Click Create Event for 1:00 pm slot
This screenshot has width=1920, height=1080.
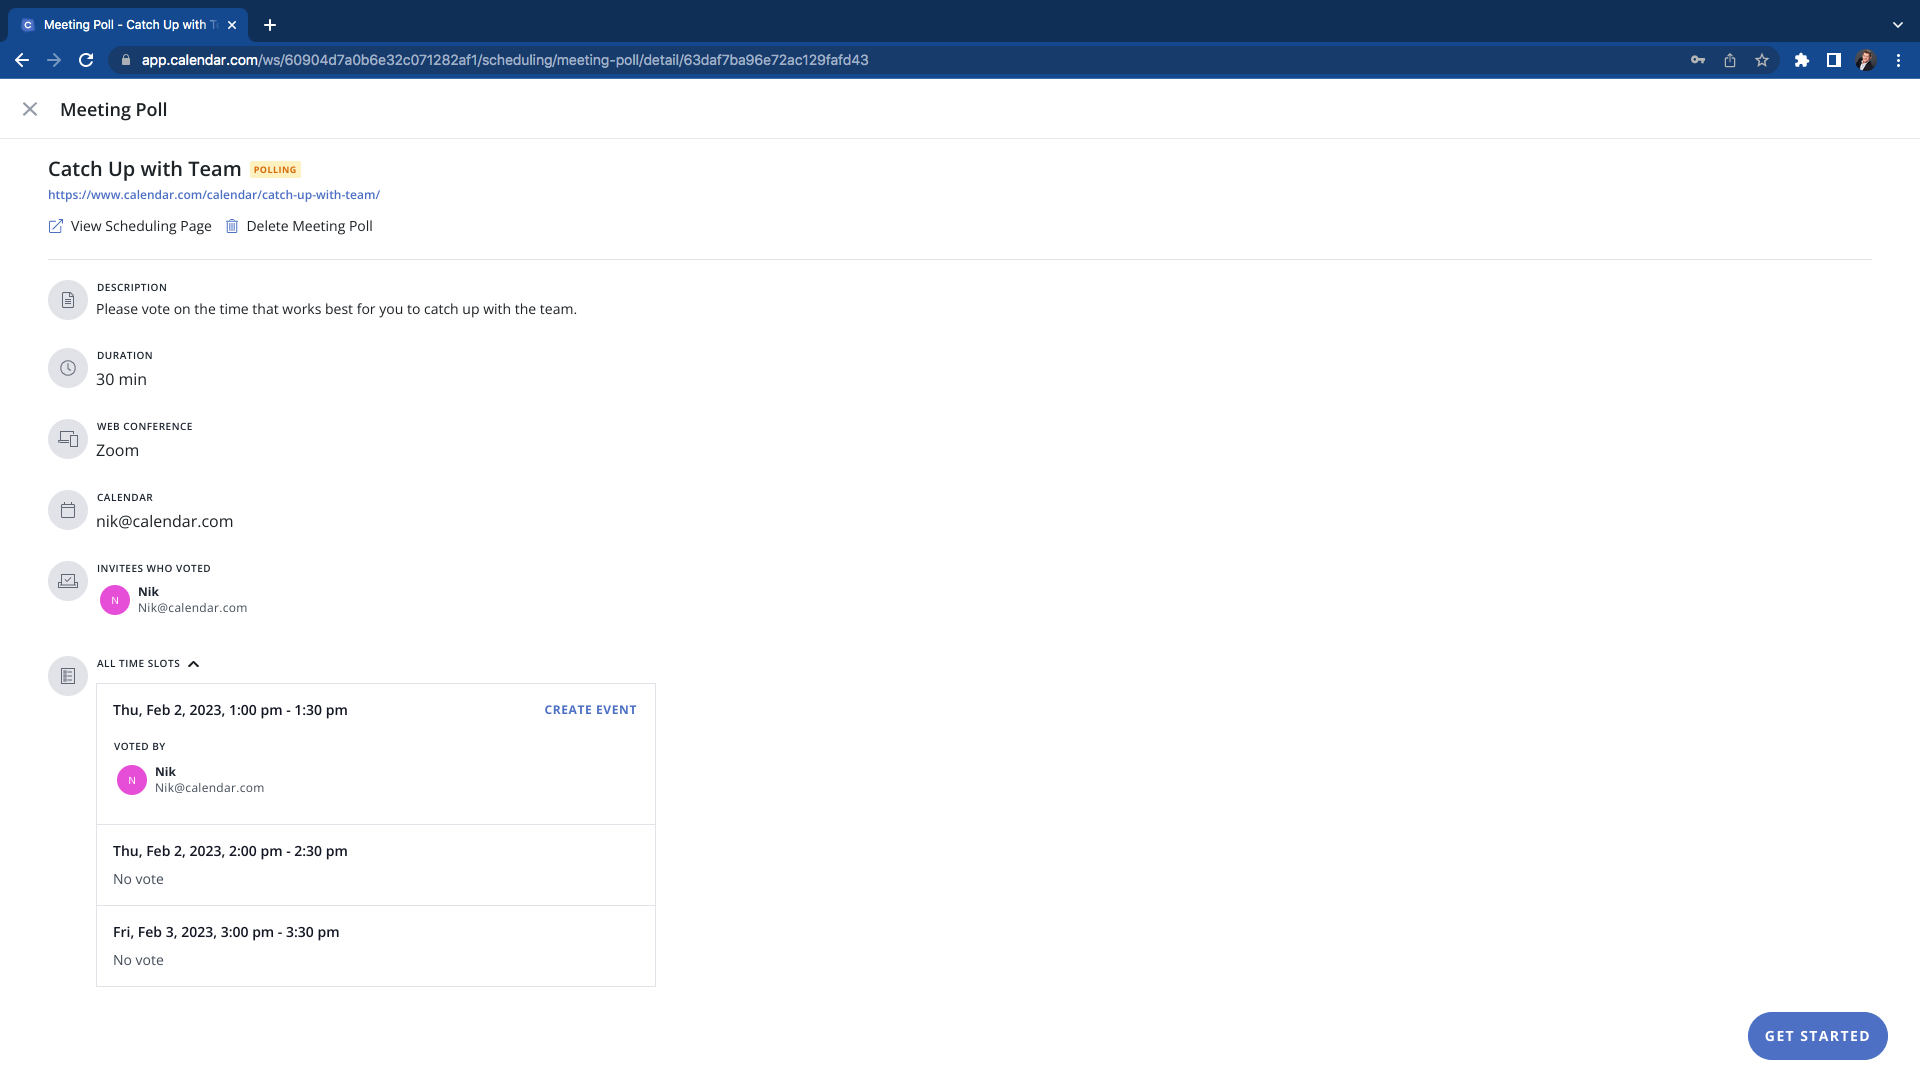pyautogui.click(x=590, y=710)
